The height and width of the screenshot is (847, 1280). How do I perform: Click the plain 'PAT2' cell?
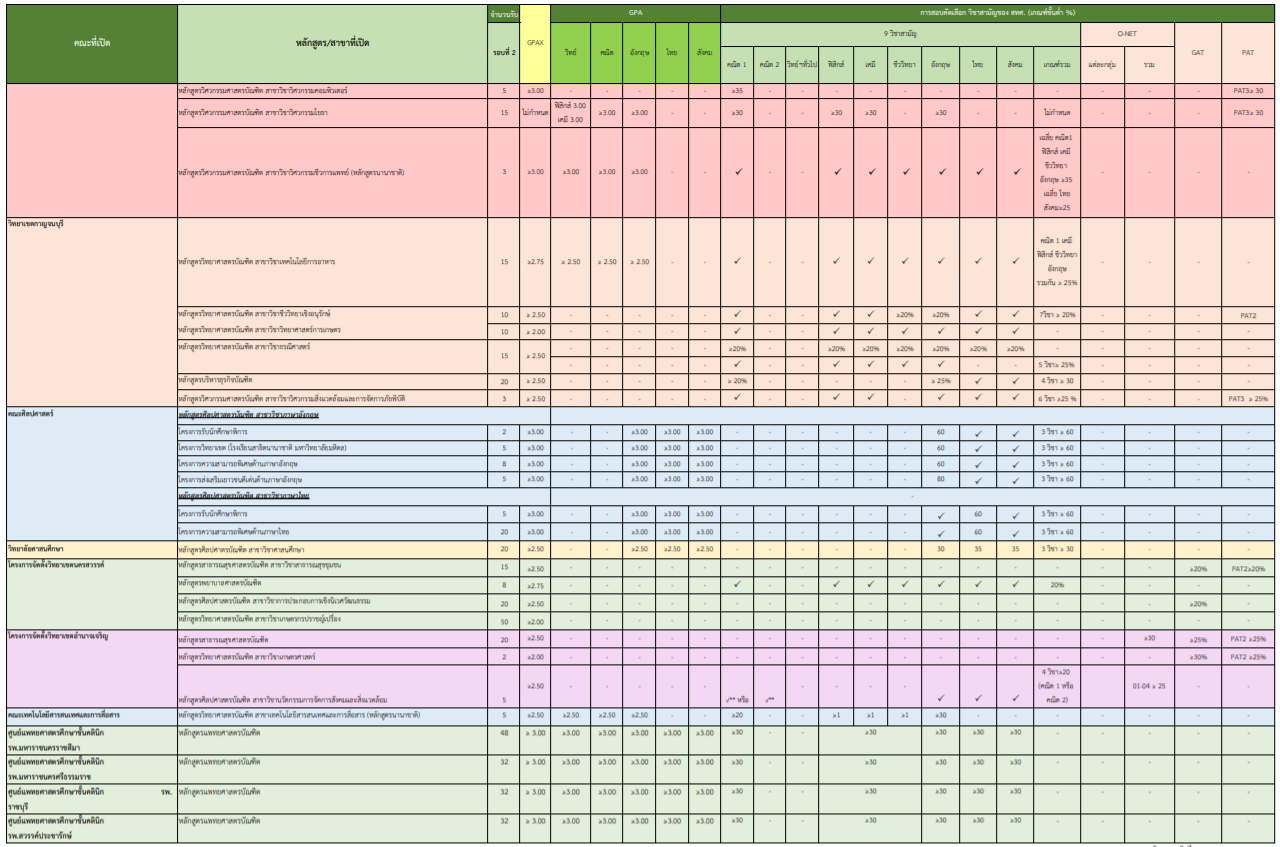[1248, 315]
